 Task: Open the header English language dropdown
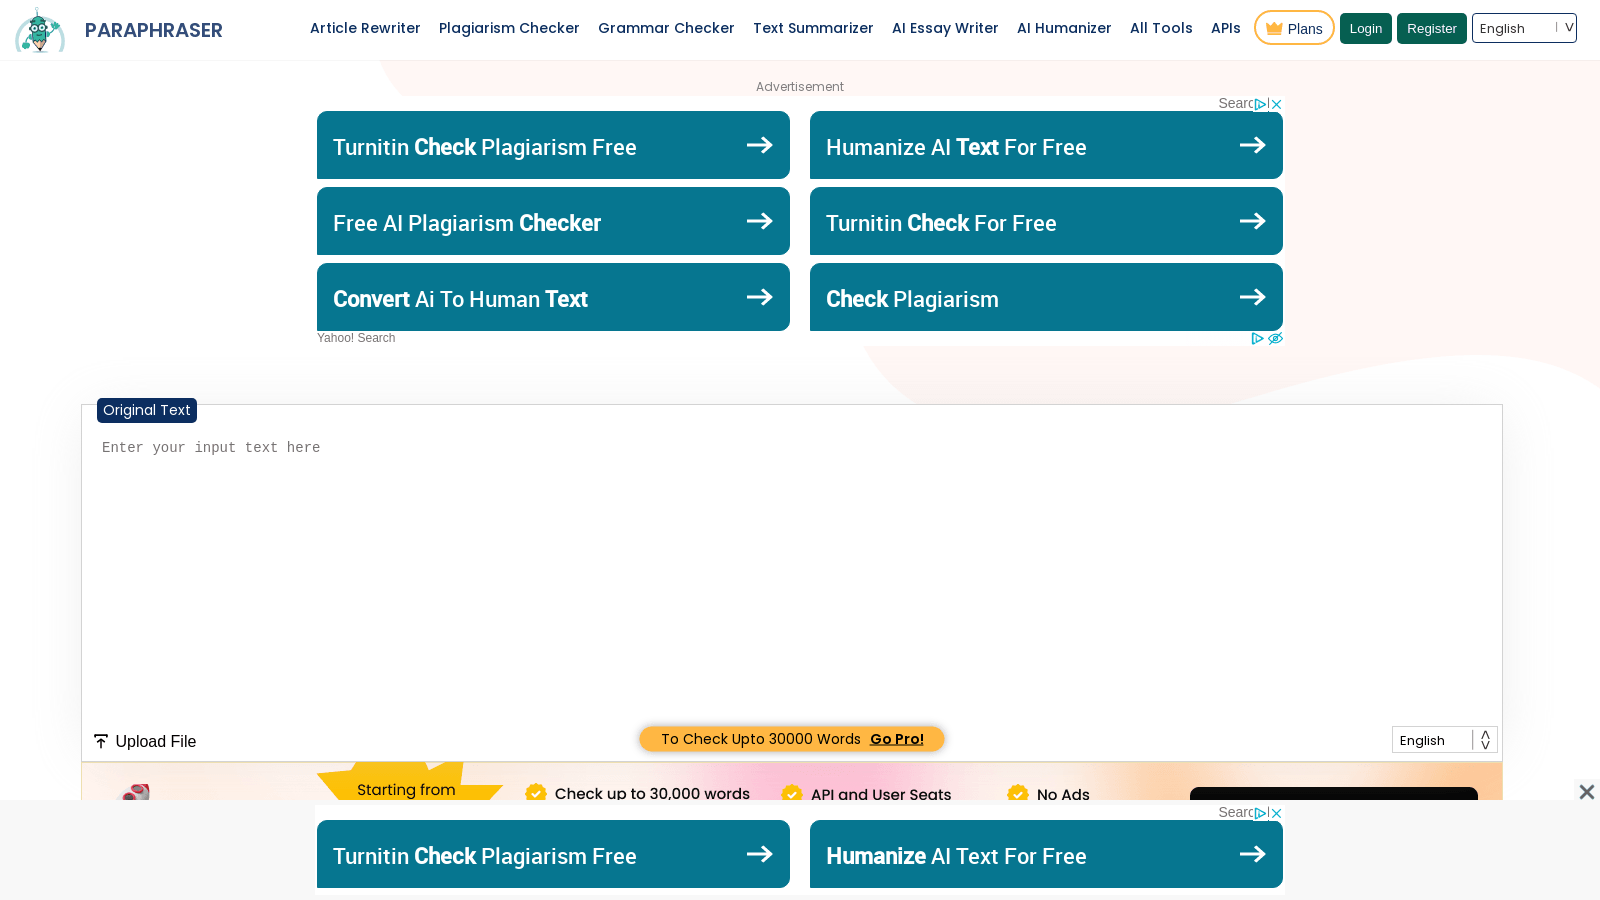1524,28
